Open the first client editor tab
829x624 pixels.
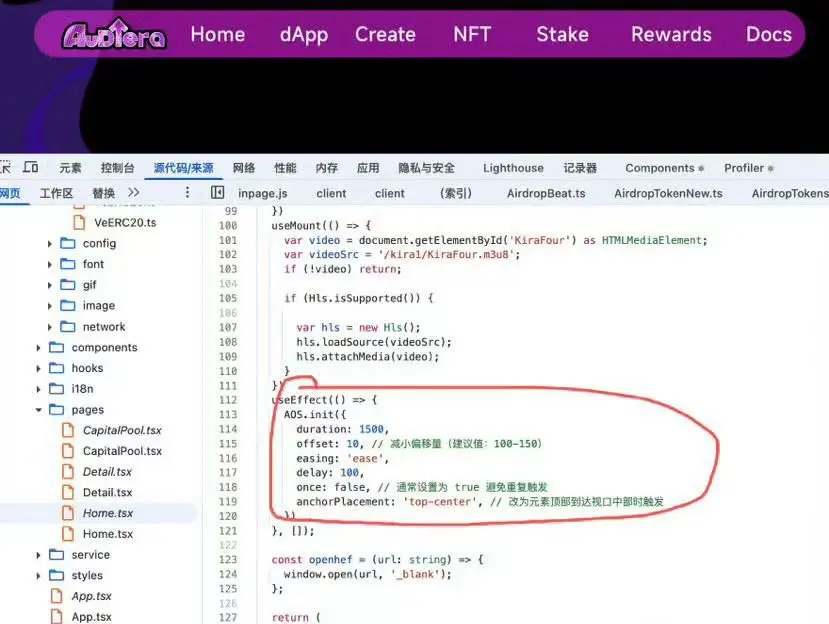tap(331, 194)
